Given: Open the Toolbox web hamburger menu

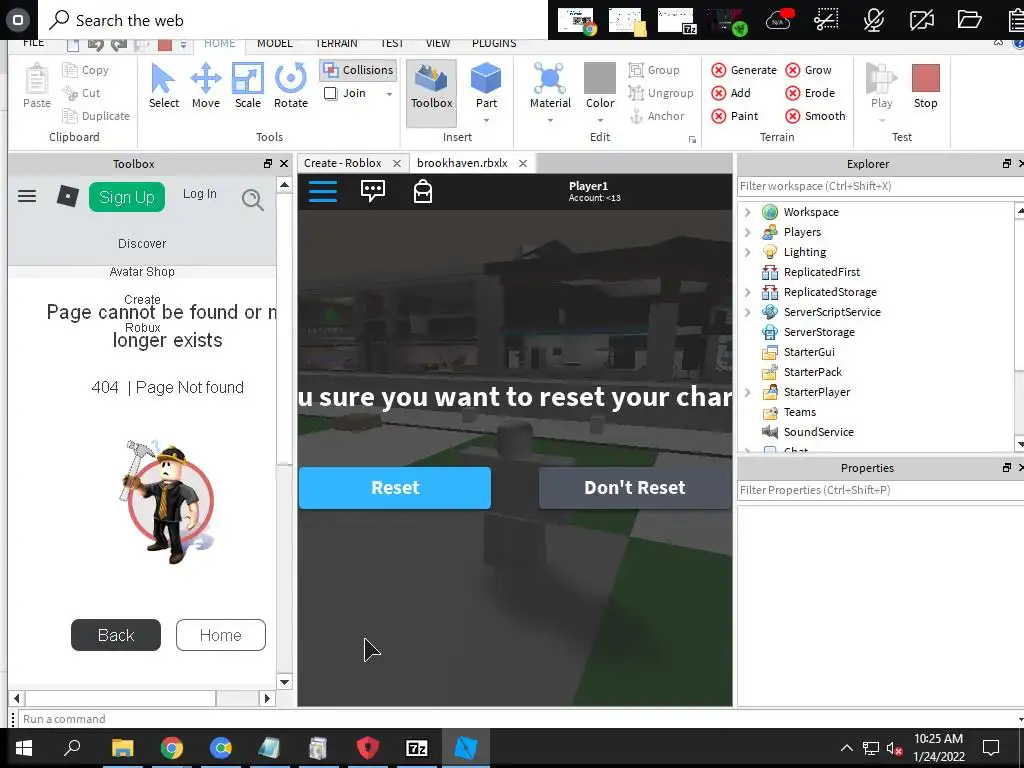Looking at the screenshot, I should (x=27, y=196).
